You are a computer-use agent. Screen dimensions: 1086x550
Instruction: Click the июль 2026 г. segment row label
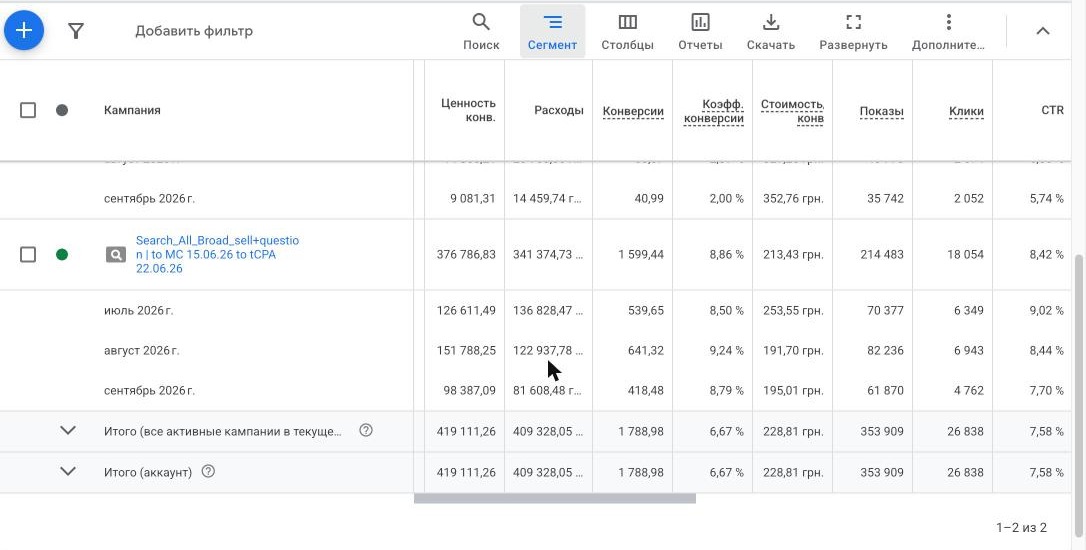click(x=139, y=310)
